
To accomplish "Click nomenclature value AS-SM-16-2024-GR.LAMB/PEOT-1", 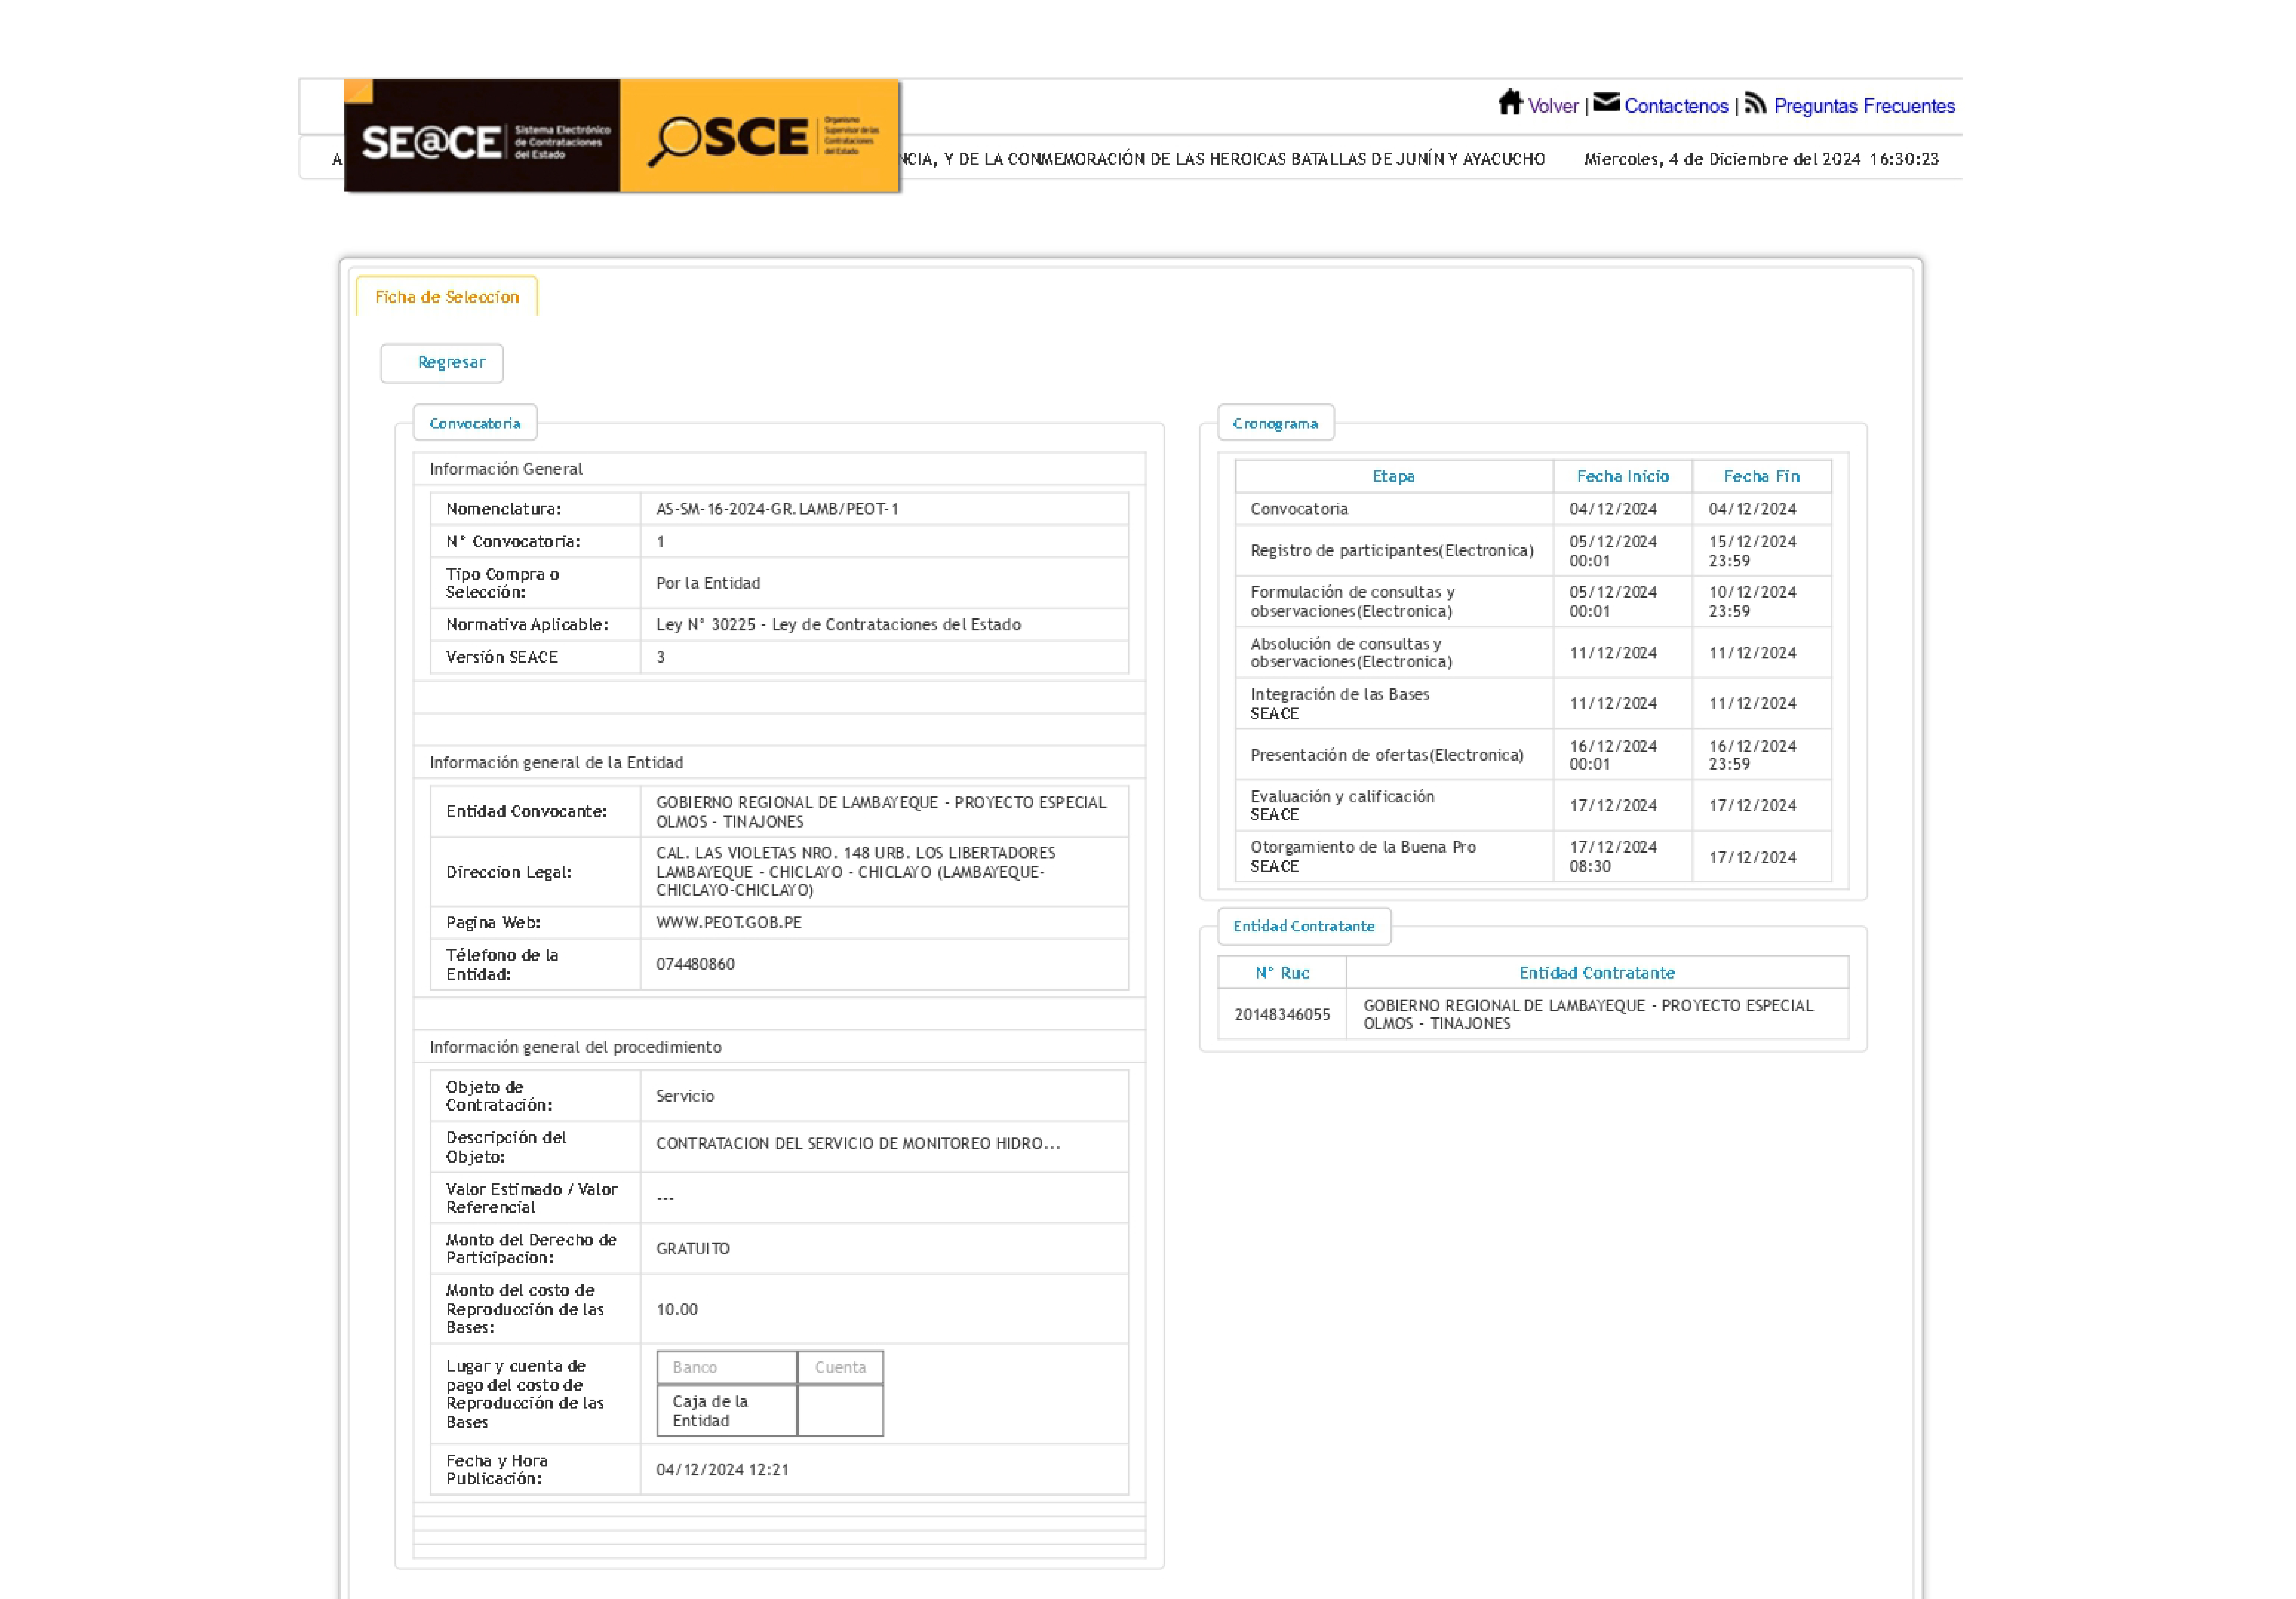I will (x=777, y=509).
